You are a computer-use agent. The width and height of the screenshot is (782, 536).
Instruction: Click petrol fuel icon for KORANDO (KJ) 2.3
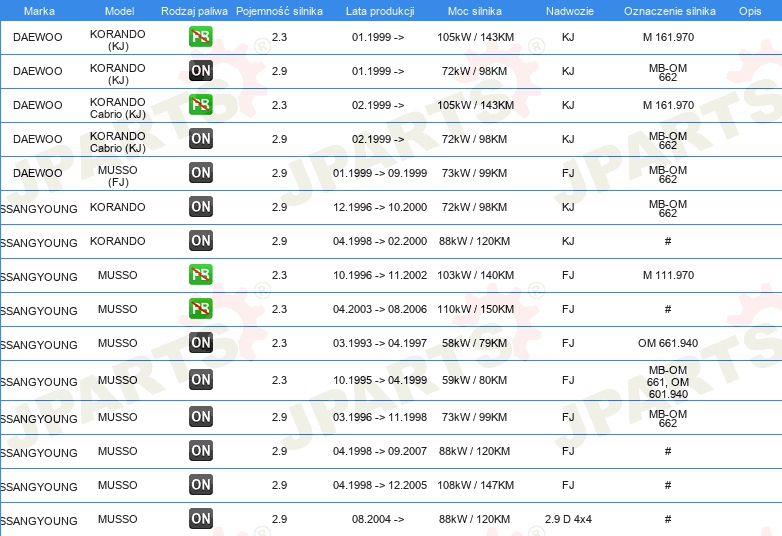(200, 37)
